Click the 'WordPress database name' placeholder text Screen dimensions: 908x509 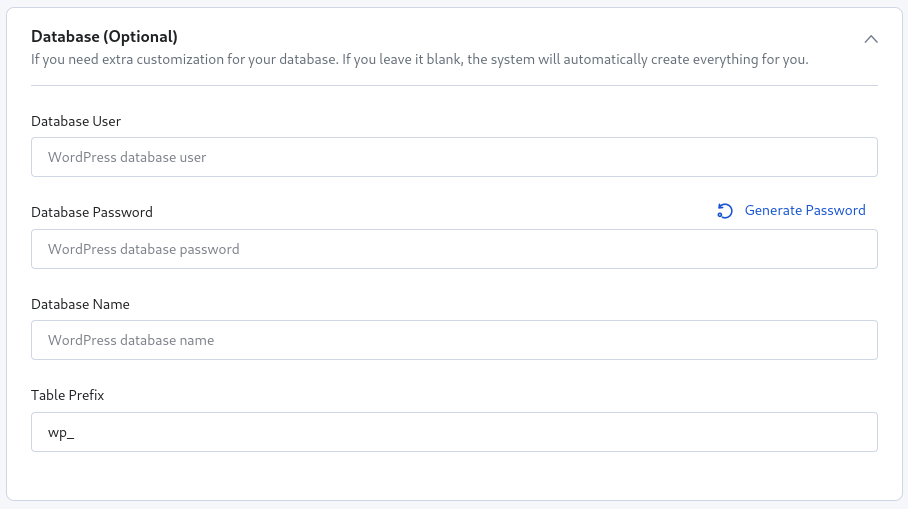click(131, 340)
